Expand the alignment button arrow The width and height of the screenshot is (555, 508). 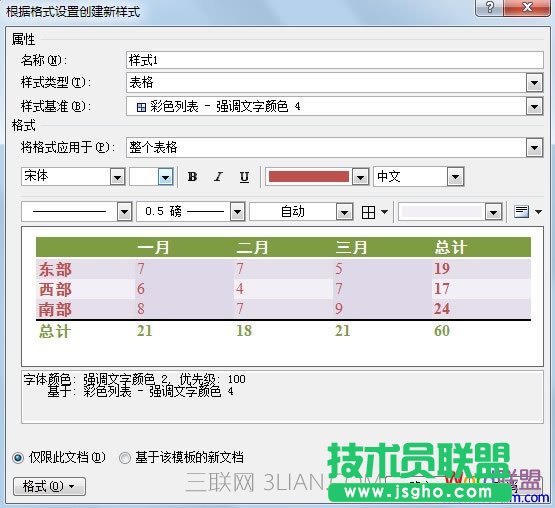coord(538,212)
